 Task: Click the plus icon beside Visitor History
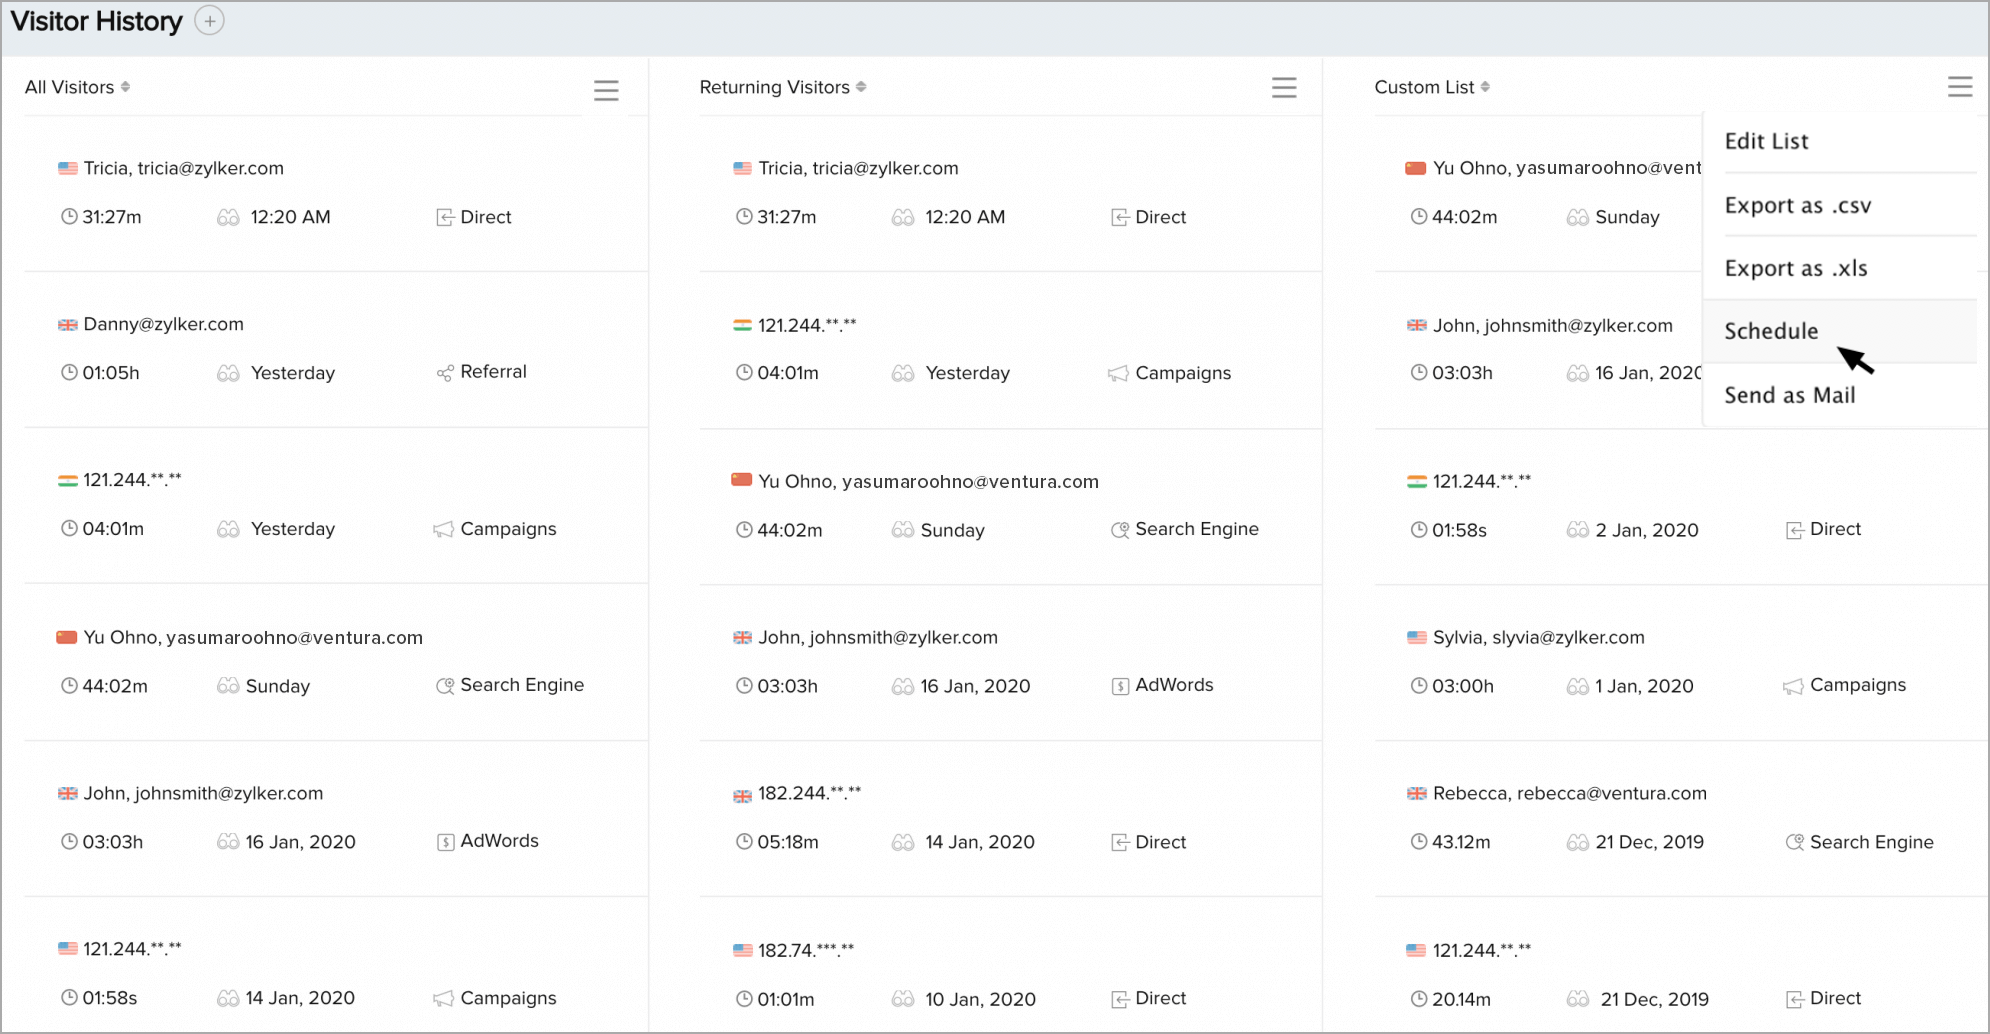(x=209, y=21)
